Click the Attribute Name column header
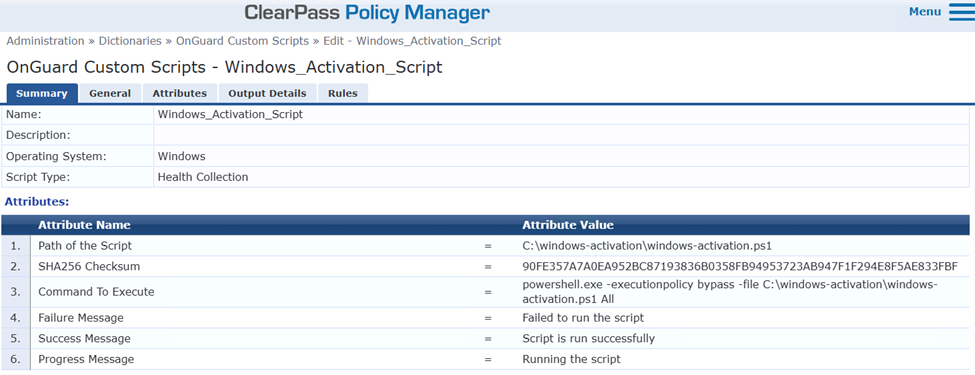The image size is (975, 375). (84, 225)
